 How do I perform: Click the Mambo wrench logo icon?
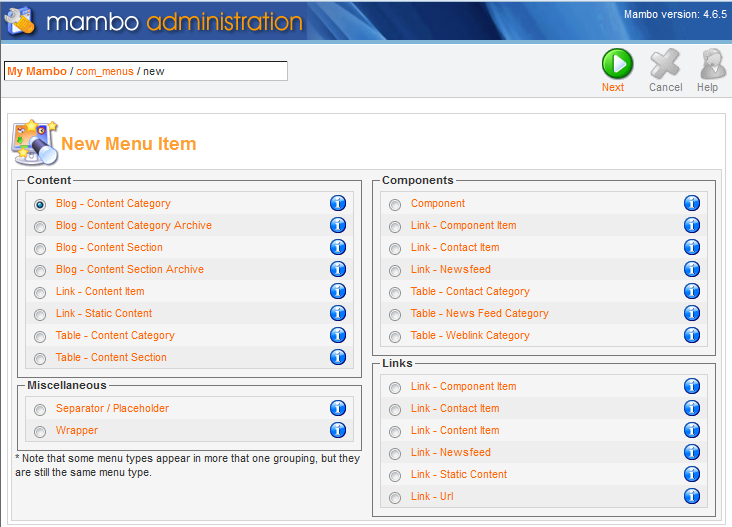click(x=20, y=21)
